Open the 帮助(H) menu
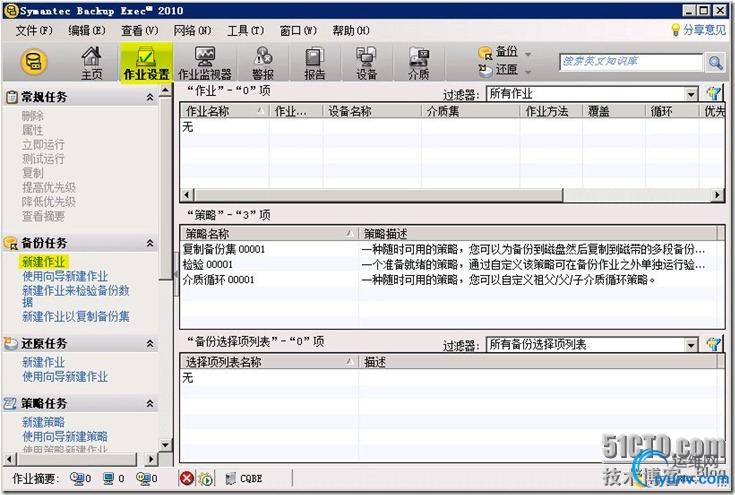Screen dimensions: 735x495 [x=351, y=30]
